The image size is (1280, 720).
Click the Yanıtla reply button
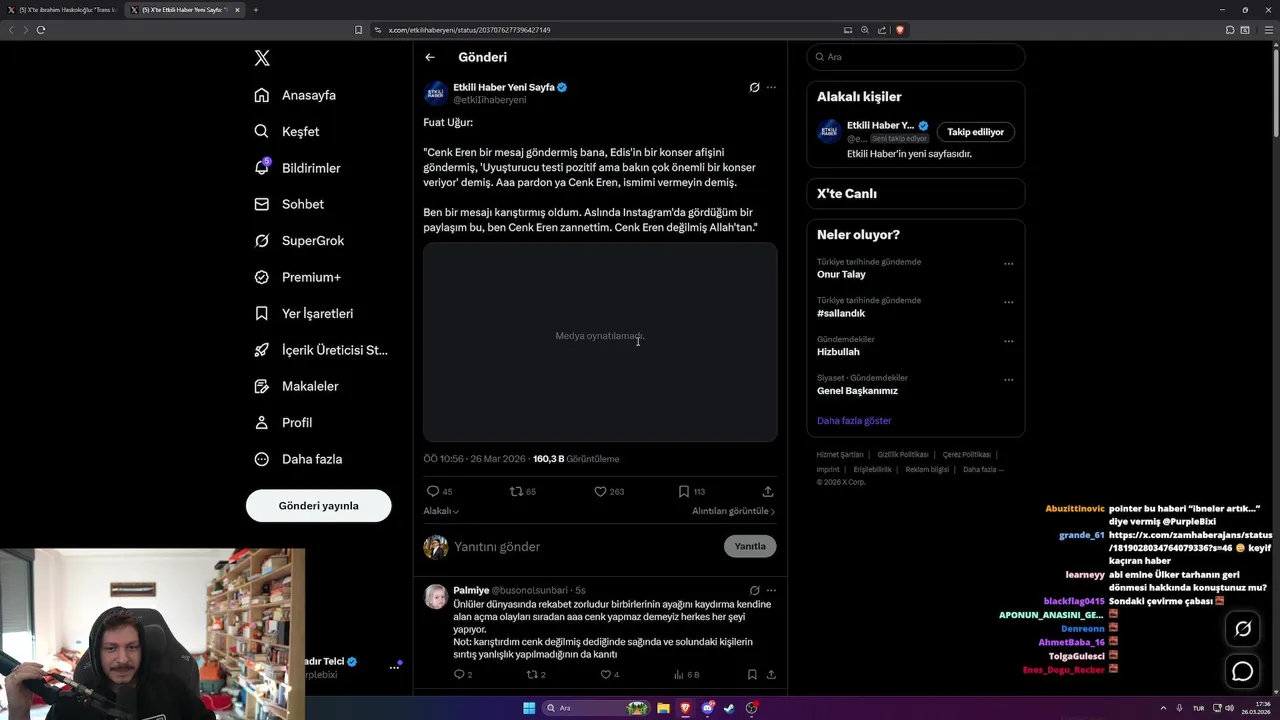[750, 546]
